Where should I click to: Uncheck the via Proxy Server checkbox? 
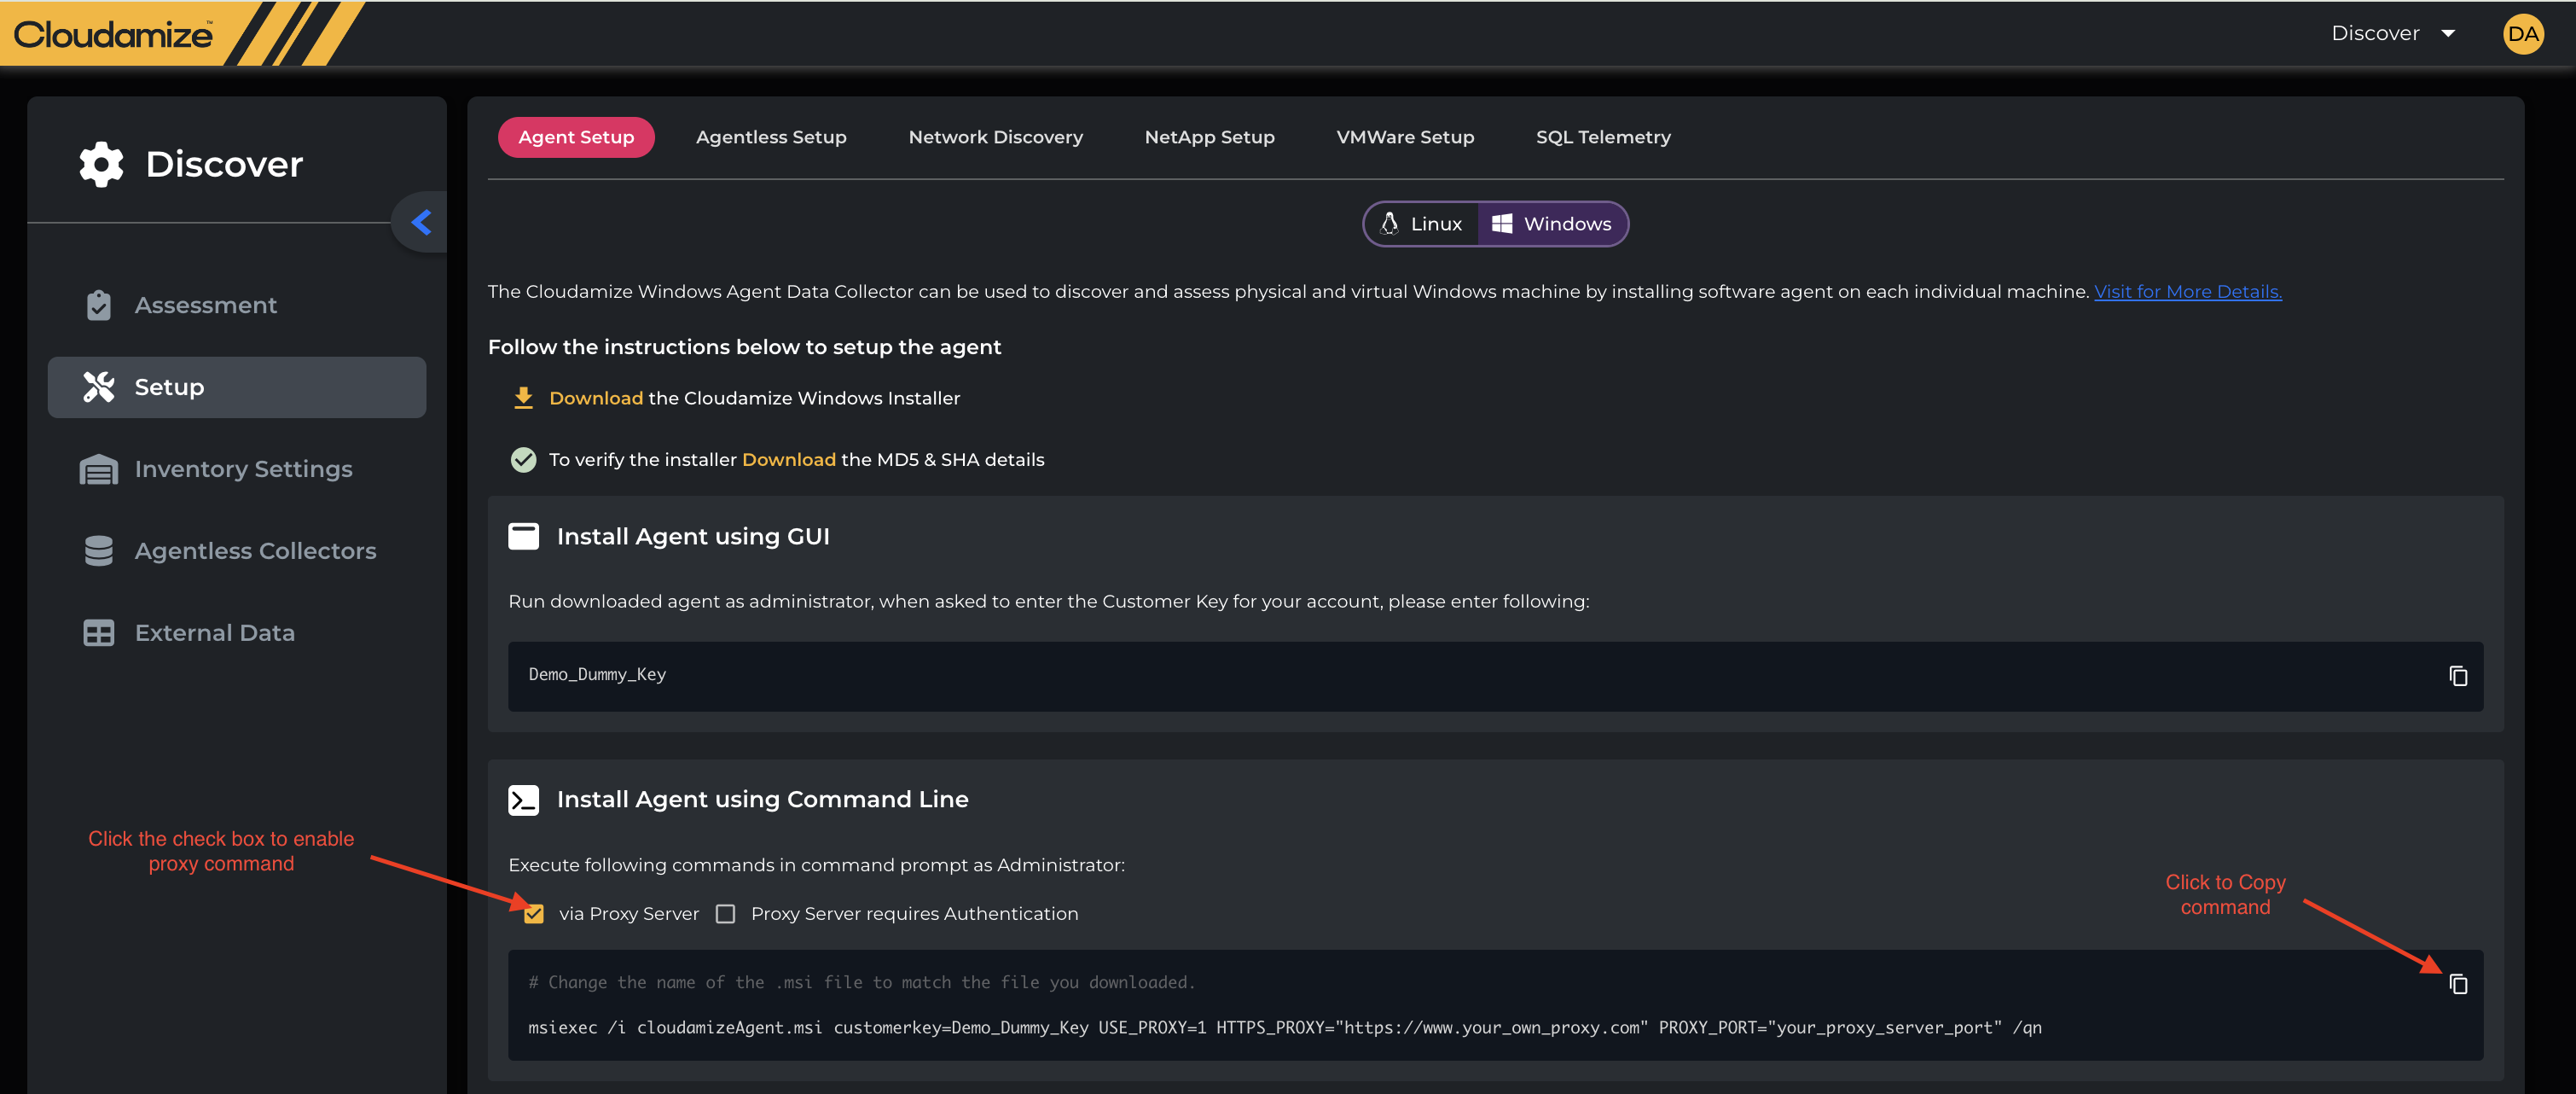[x=534, y=914]
